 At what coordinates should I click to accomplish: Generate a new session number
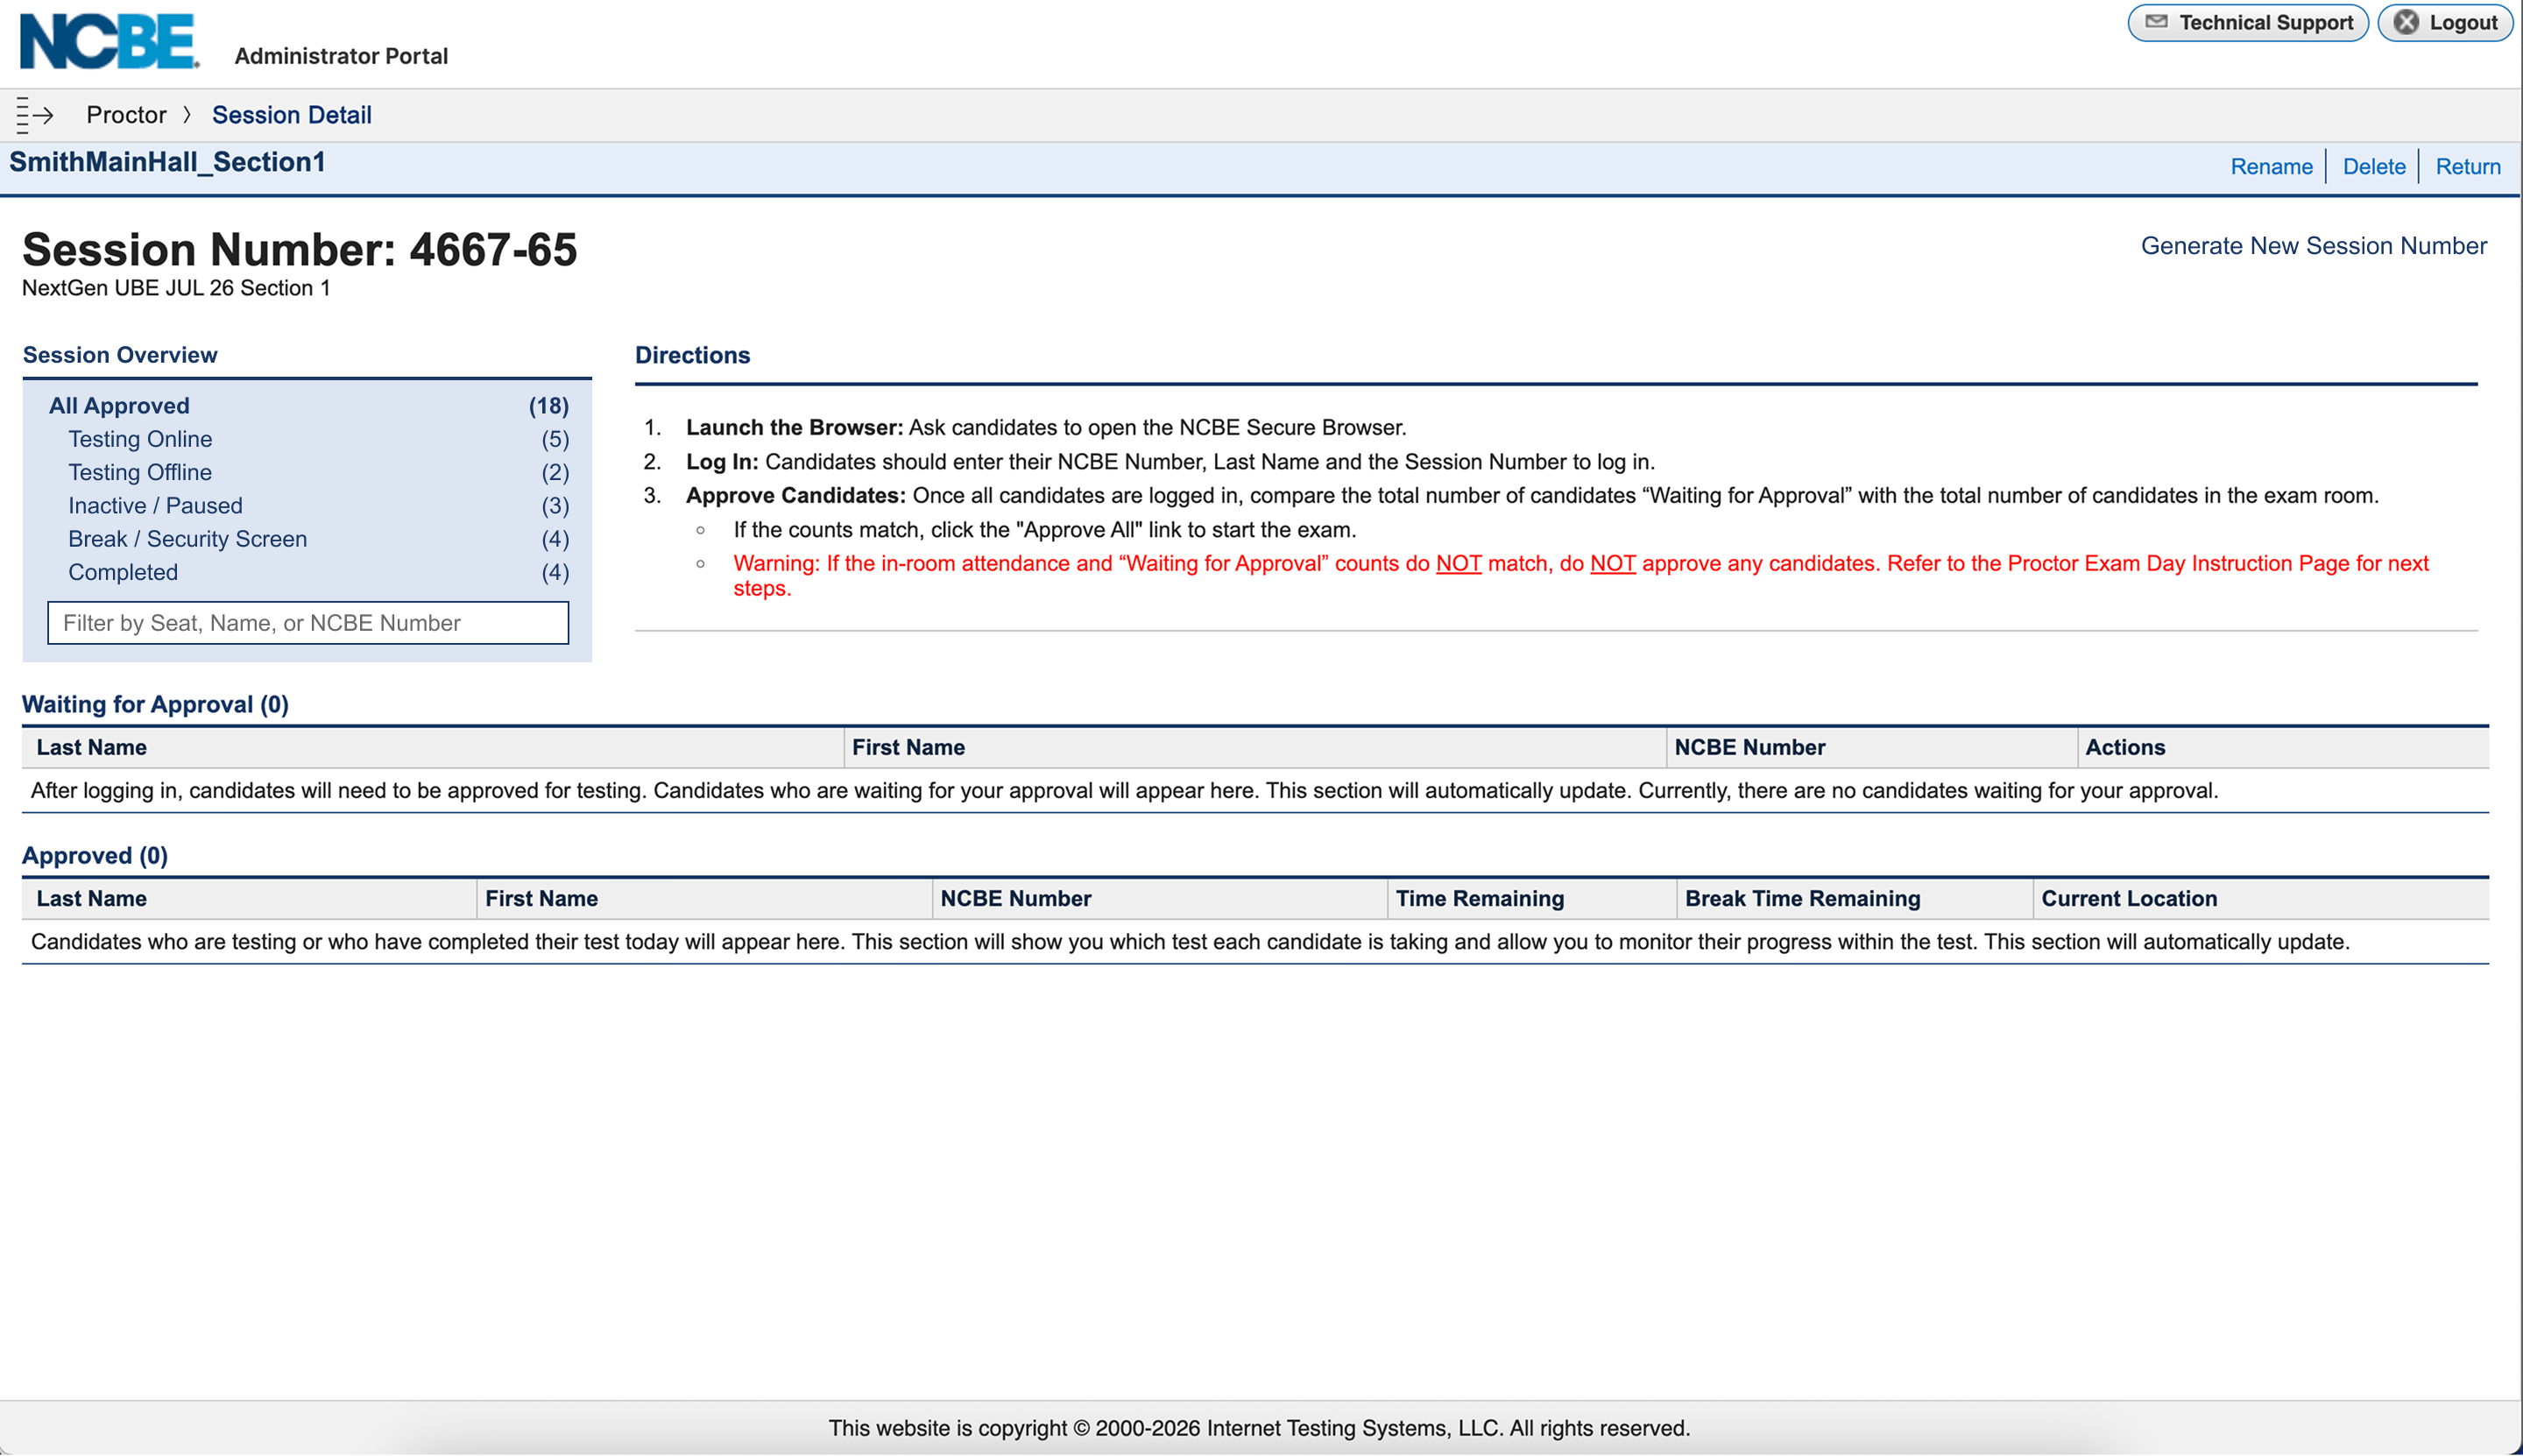2313,246
